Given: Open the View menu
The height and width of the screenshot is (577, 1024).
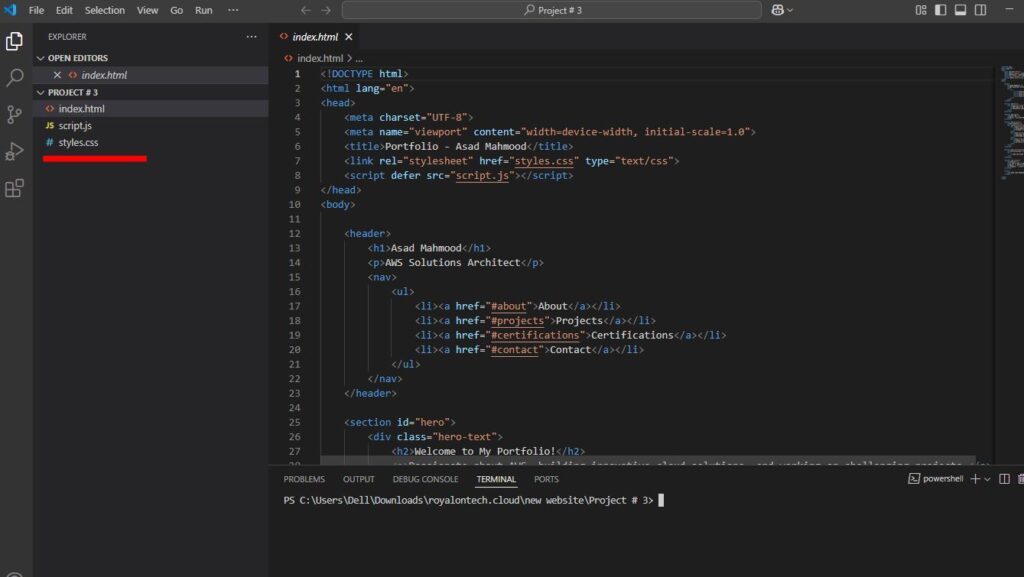Looking at the screenshot, I should (148, 10).
